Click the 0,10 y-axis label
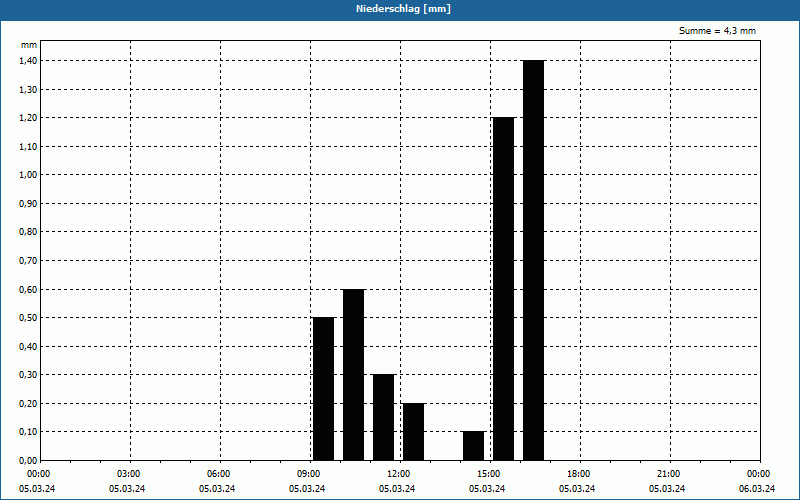The width and height of the screenshot is (800, 500). click(28, 432)
